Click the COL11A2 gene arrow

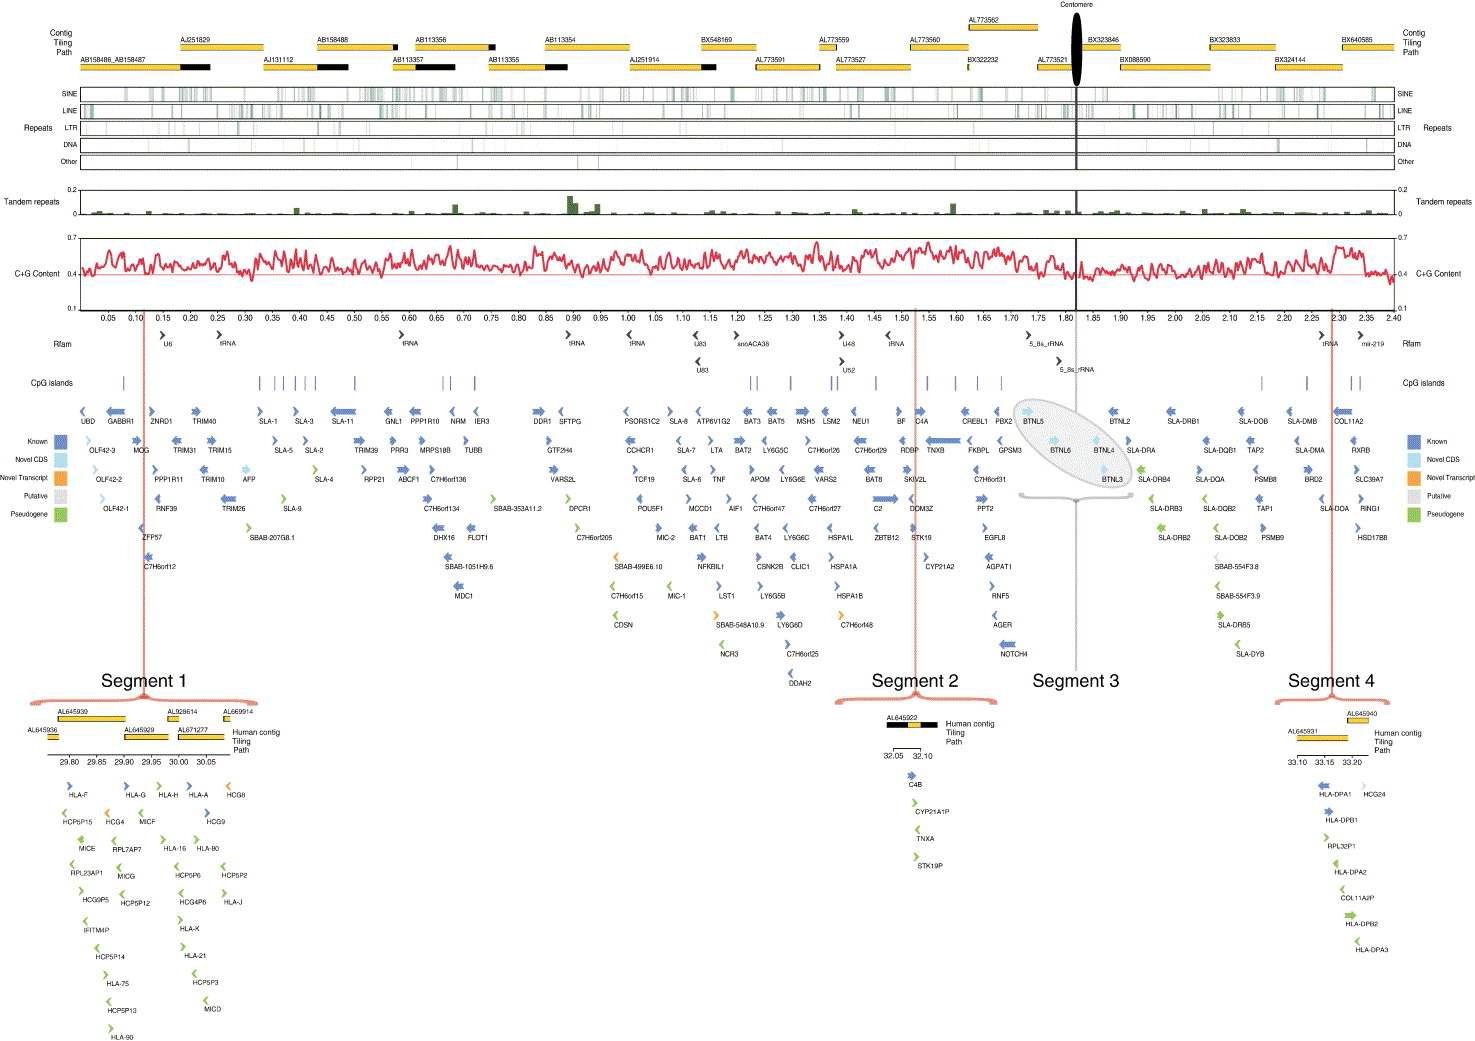coord(1342,411)
